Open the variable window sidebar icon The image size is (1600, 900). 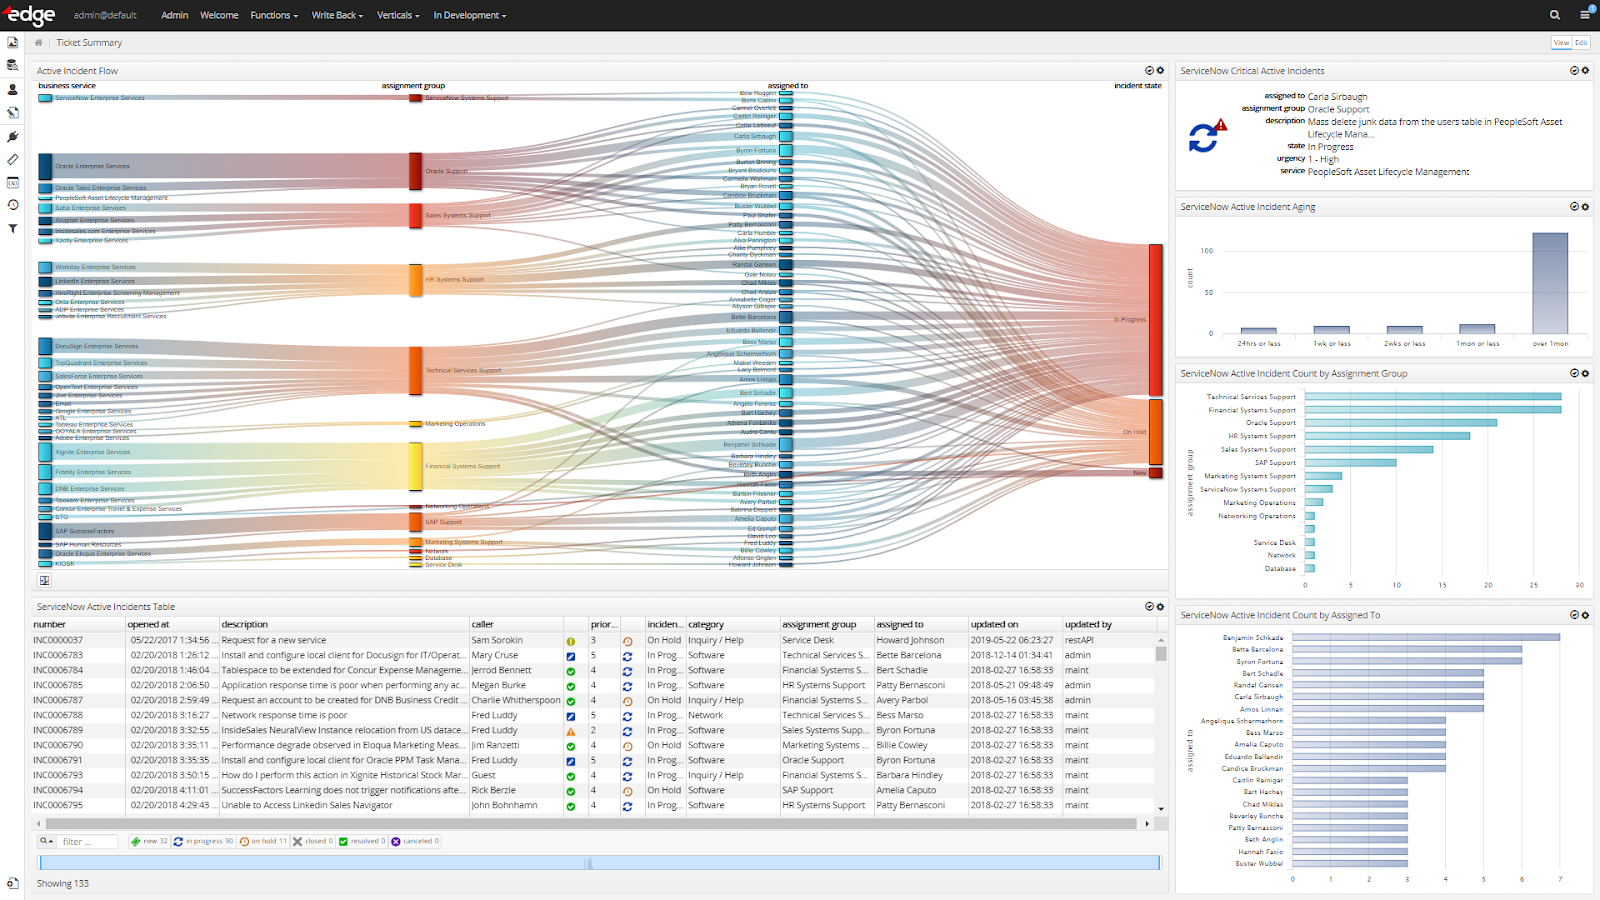[13, 182]
